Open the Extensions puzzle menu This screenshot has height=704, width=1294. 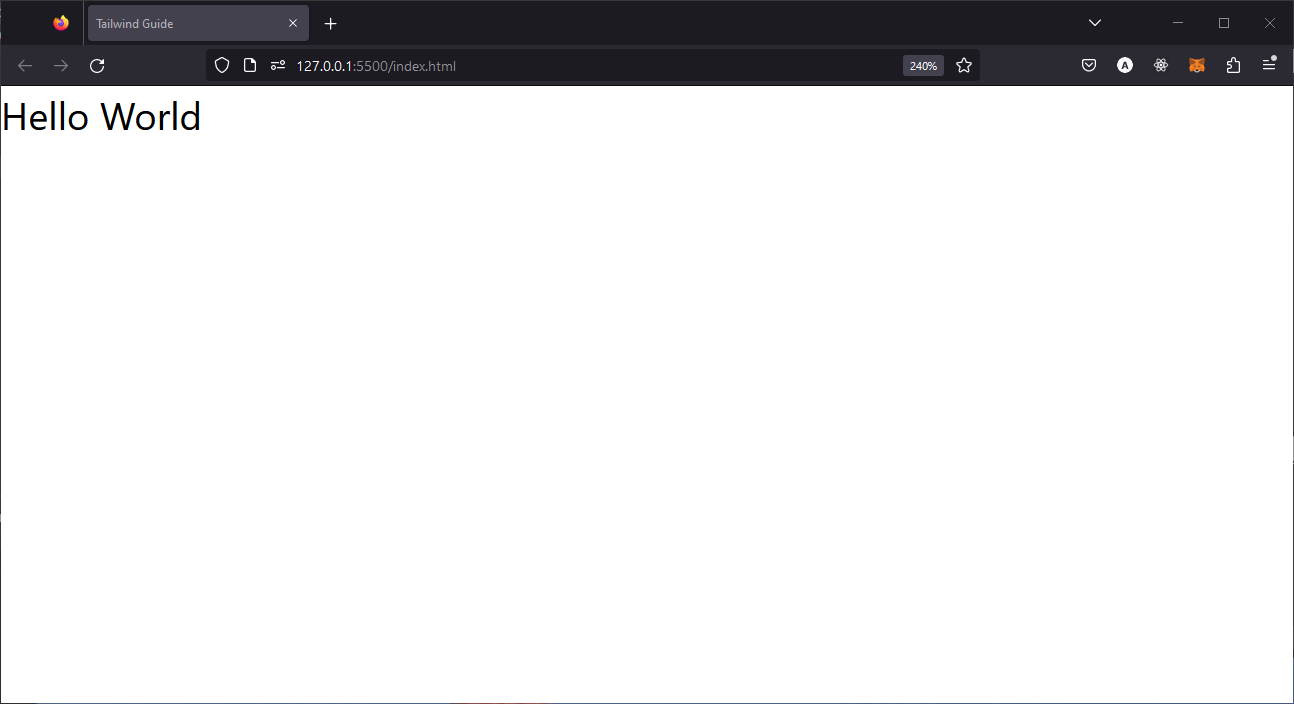tap(1233, 66)
